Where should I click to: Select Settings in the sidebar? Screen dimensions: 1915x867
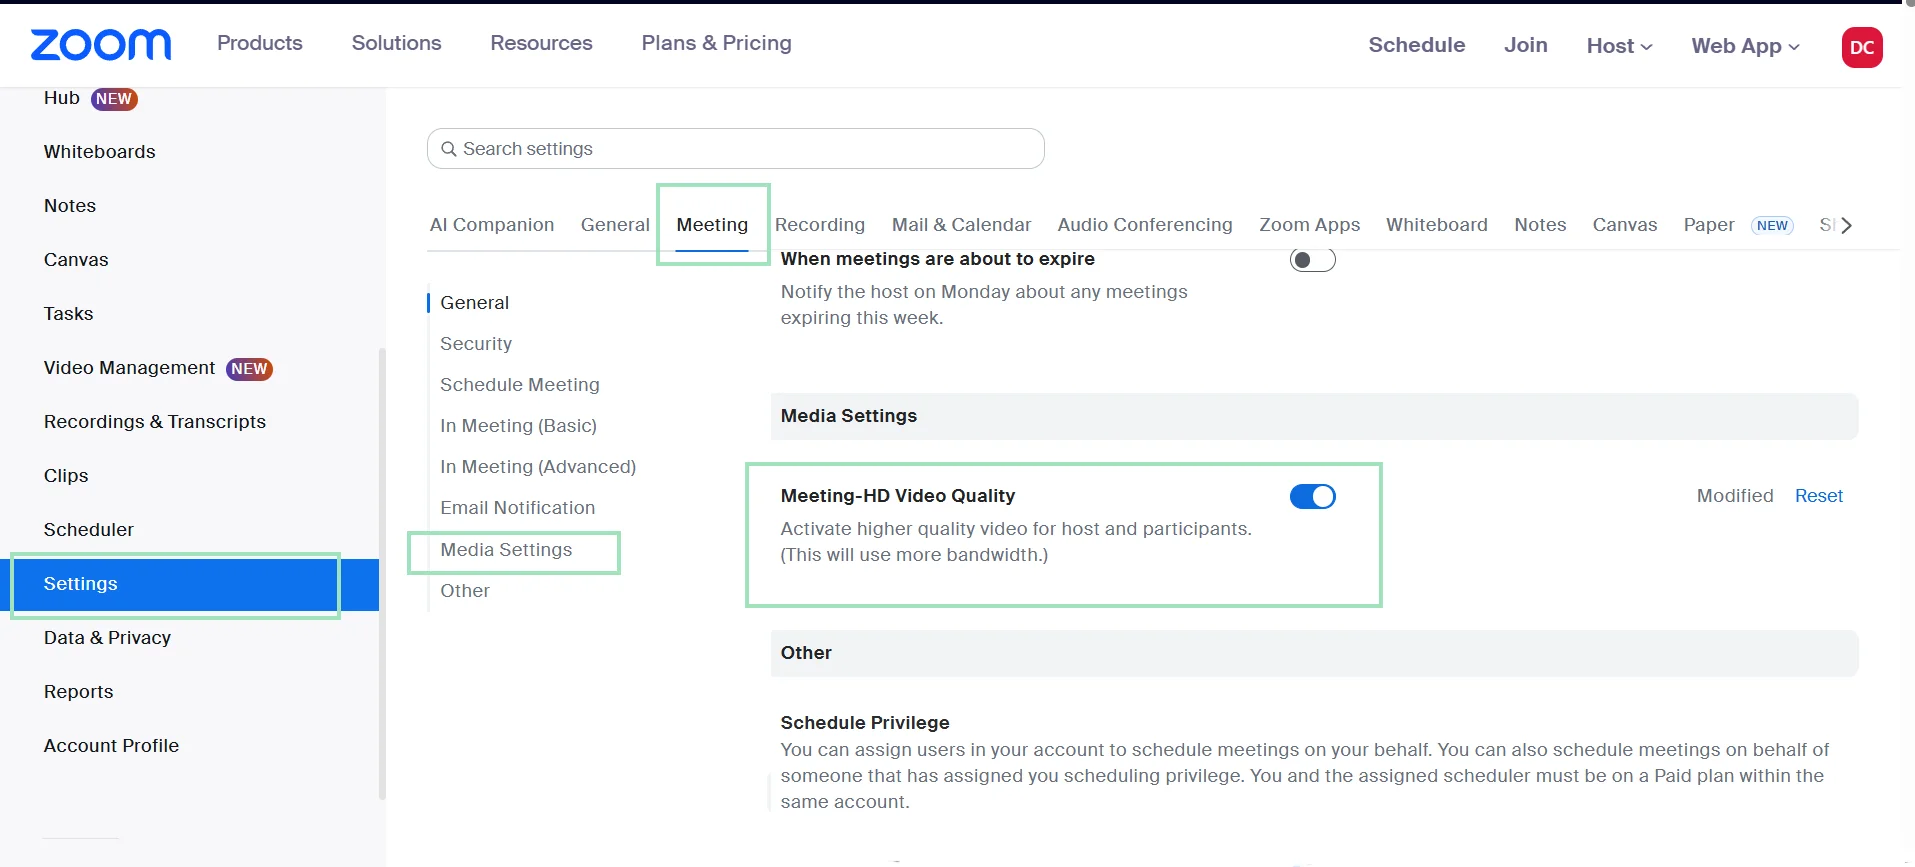[190, 584]
